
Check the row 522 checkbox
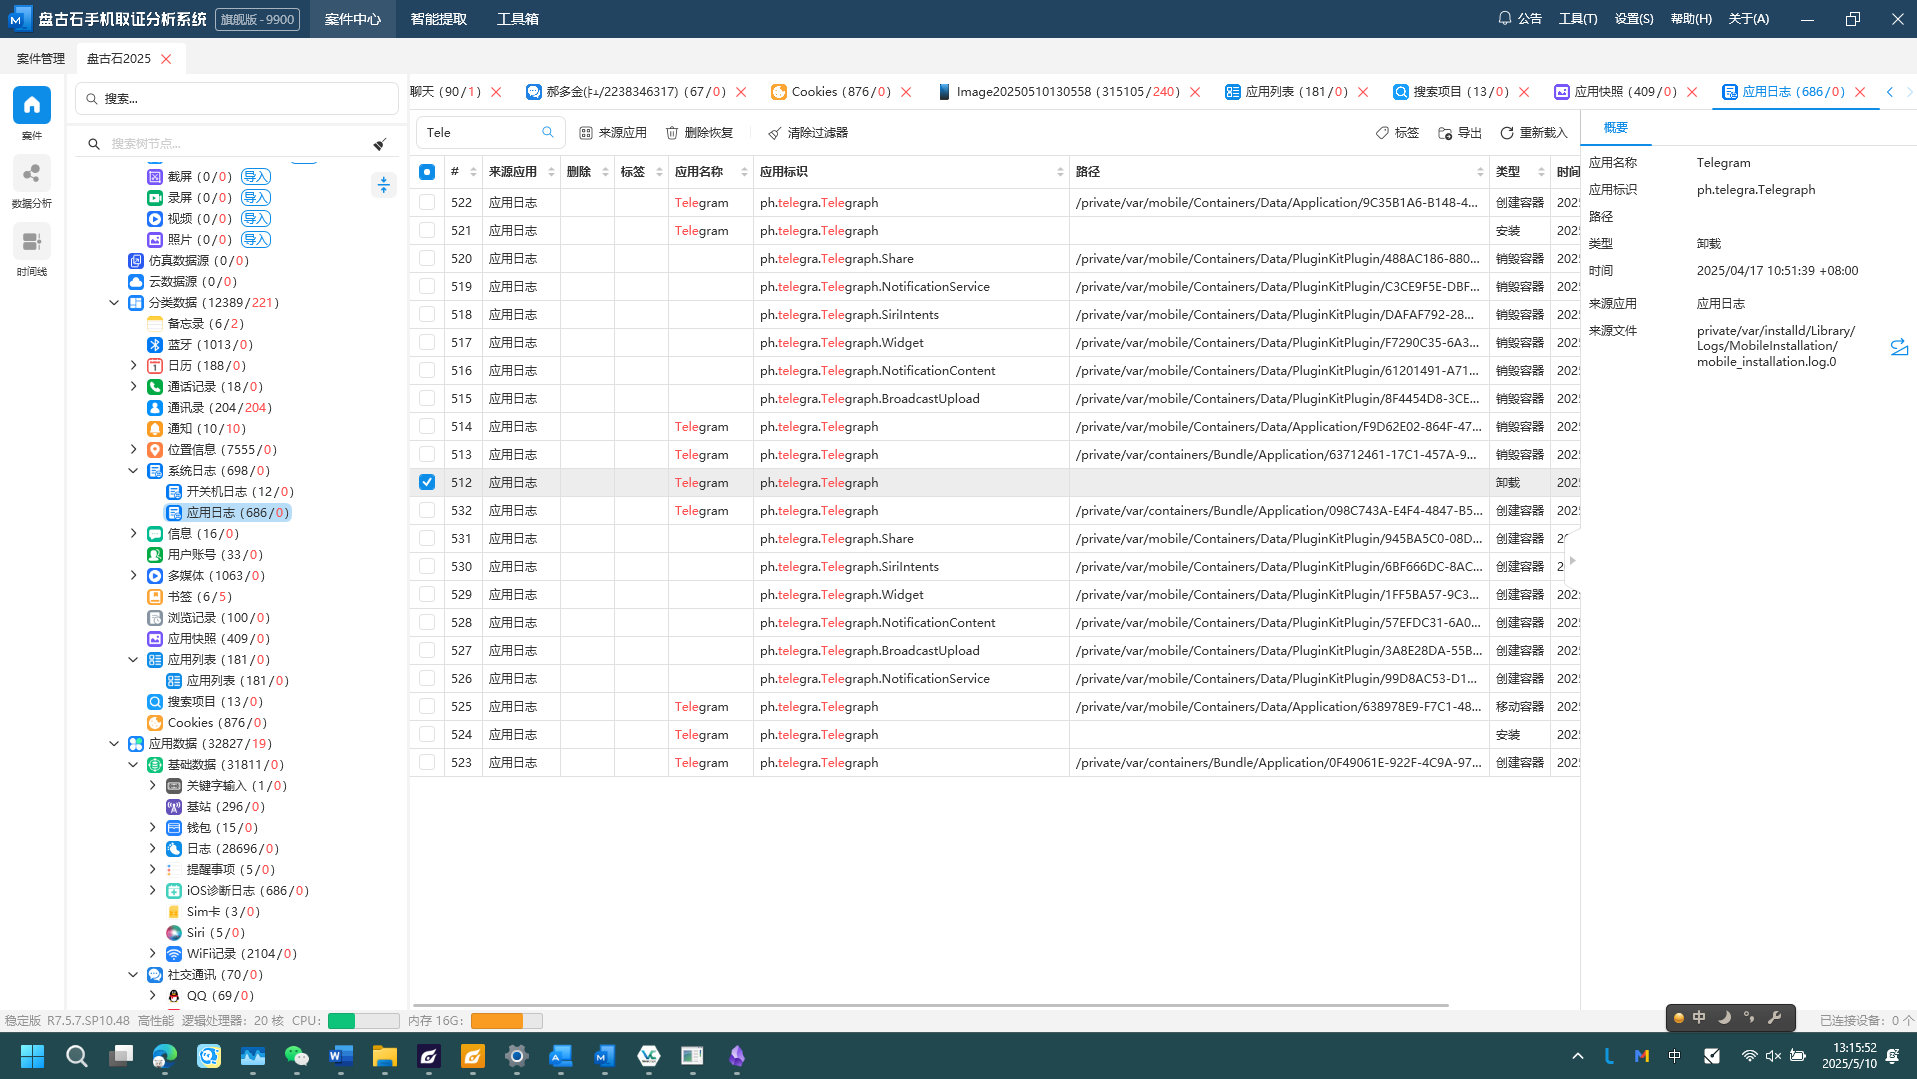(x=427, y=203)
